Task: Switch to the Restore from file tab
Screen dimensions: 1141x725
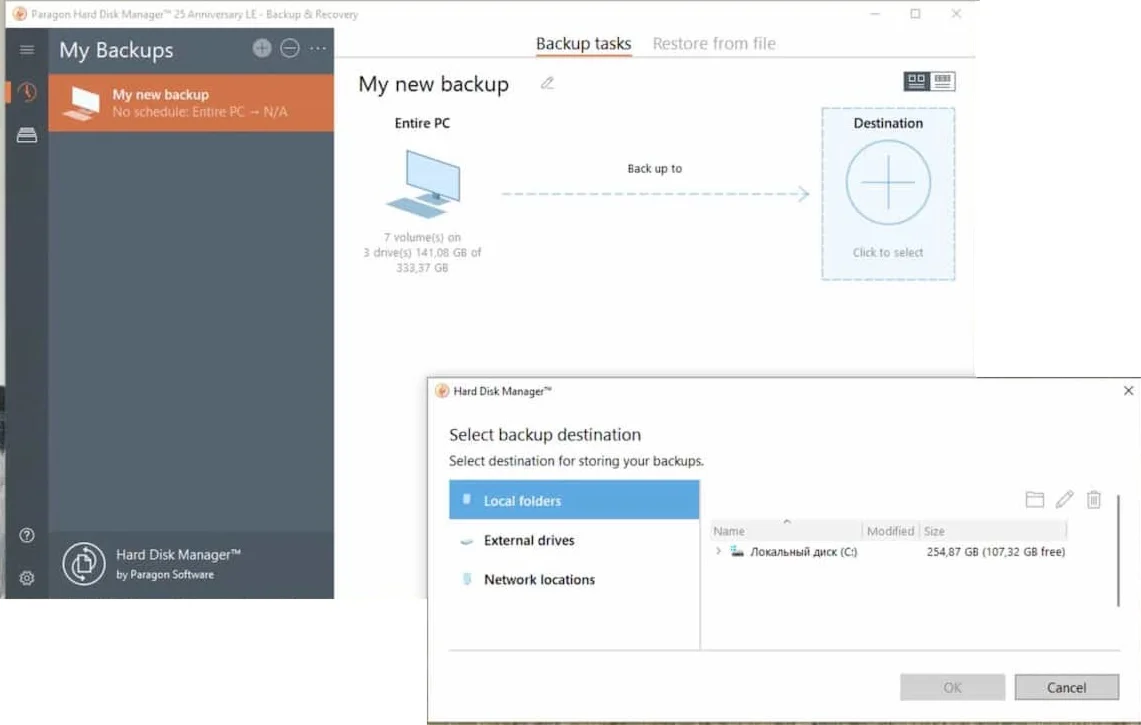Action: [714, 44]
